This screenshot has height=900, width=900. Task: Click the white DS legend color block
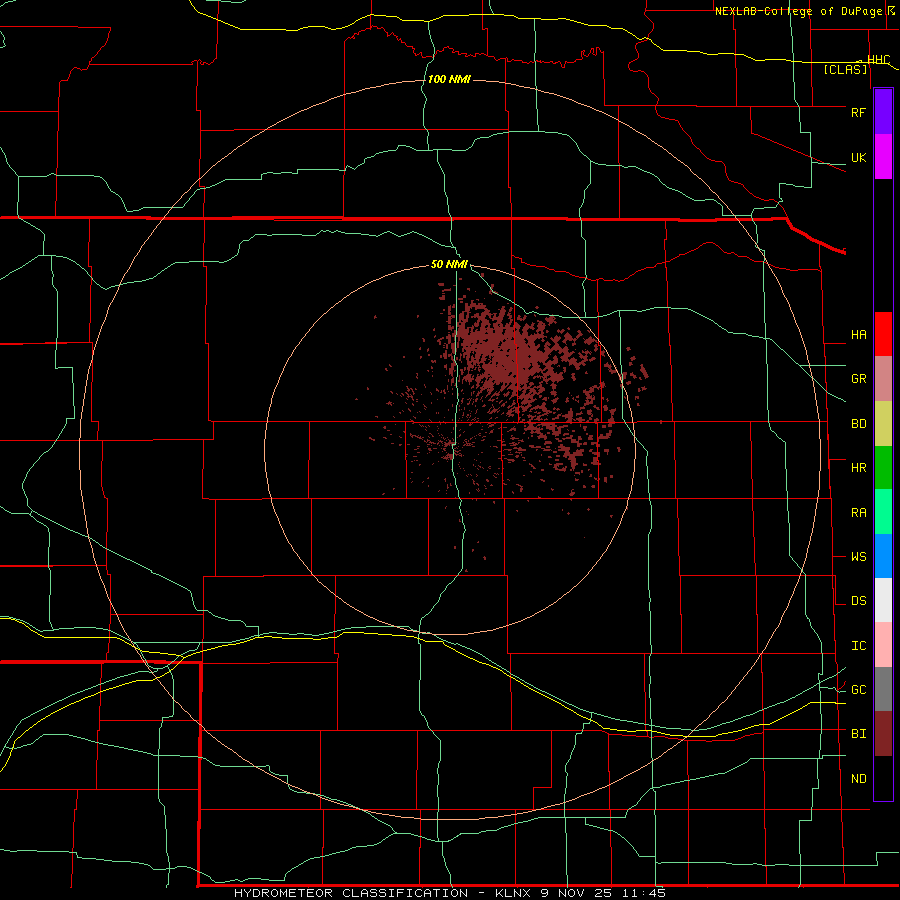pos(883,600)
